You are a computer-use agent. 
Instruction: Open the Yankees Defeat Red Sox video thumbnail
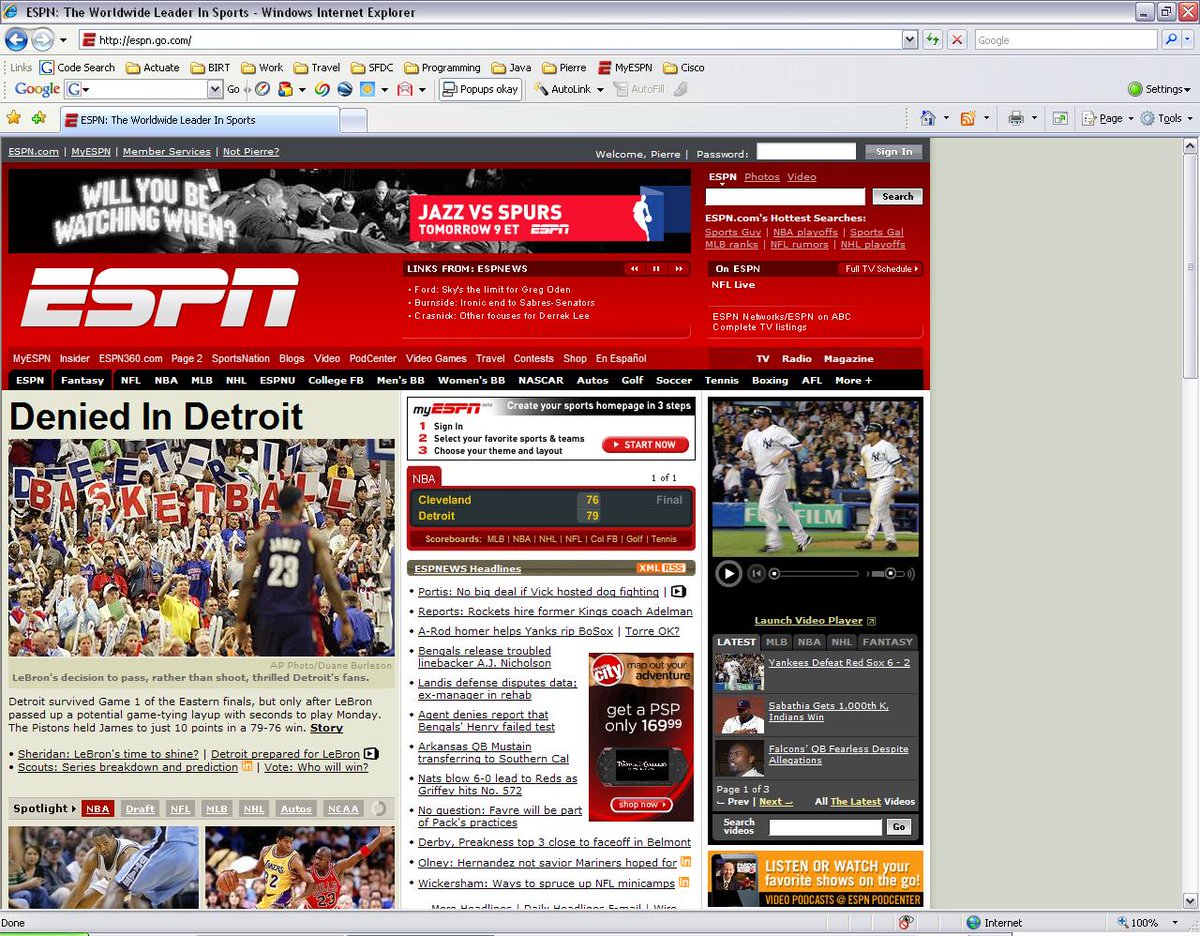pyautogui.click(x=739, y=672)
